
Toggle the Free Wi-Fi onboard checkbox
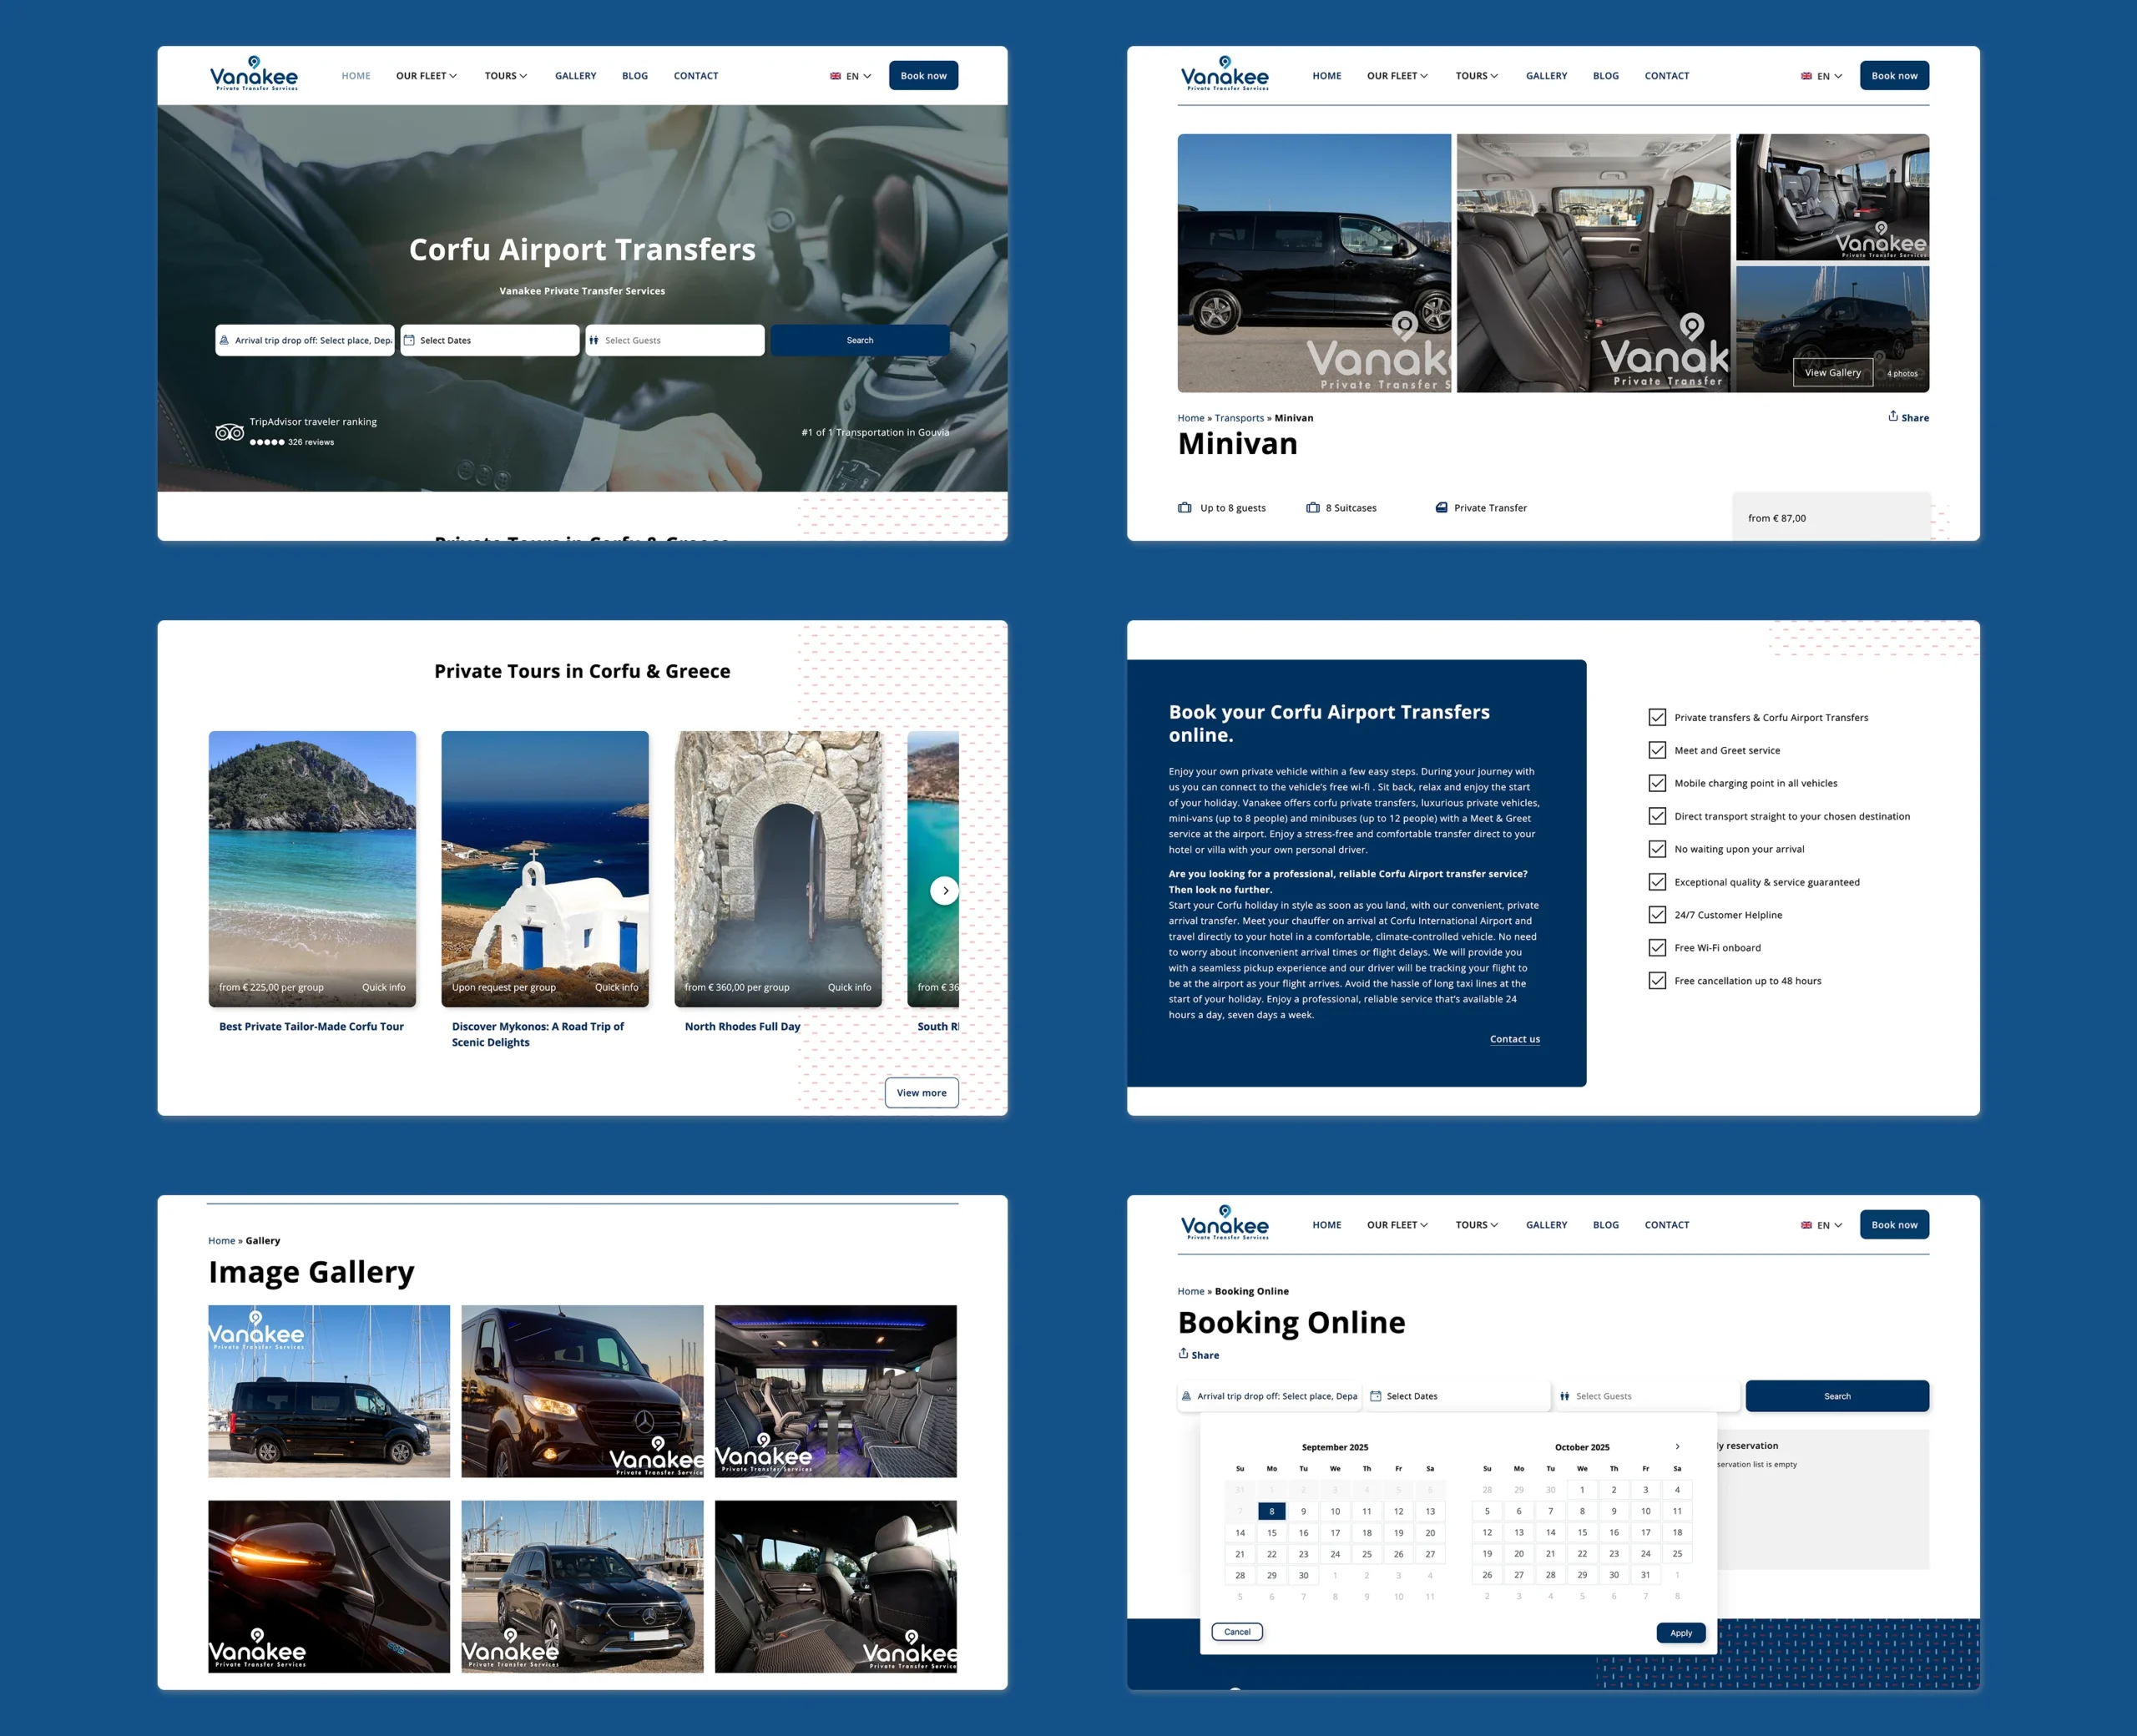click(x=1657, y=947)
